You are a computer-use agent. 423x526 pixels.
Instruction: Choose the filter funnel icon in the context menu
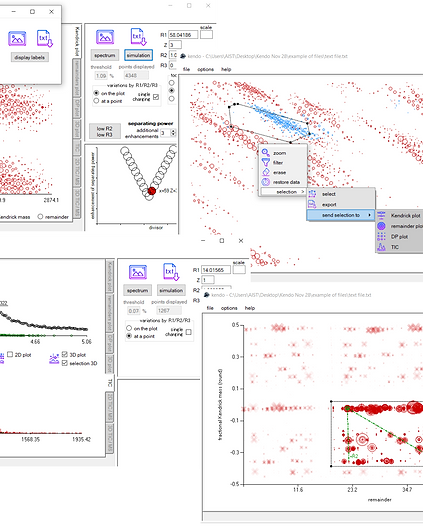coord(266,162)
